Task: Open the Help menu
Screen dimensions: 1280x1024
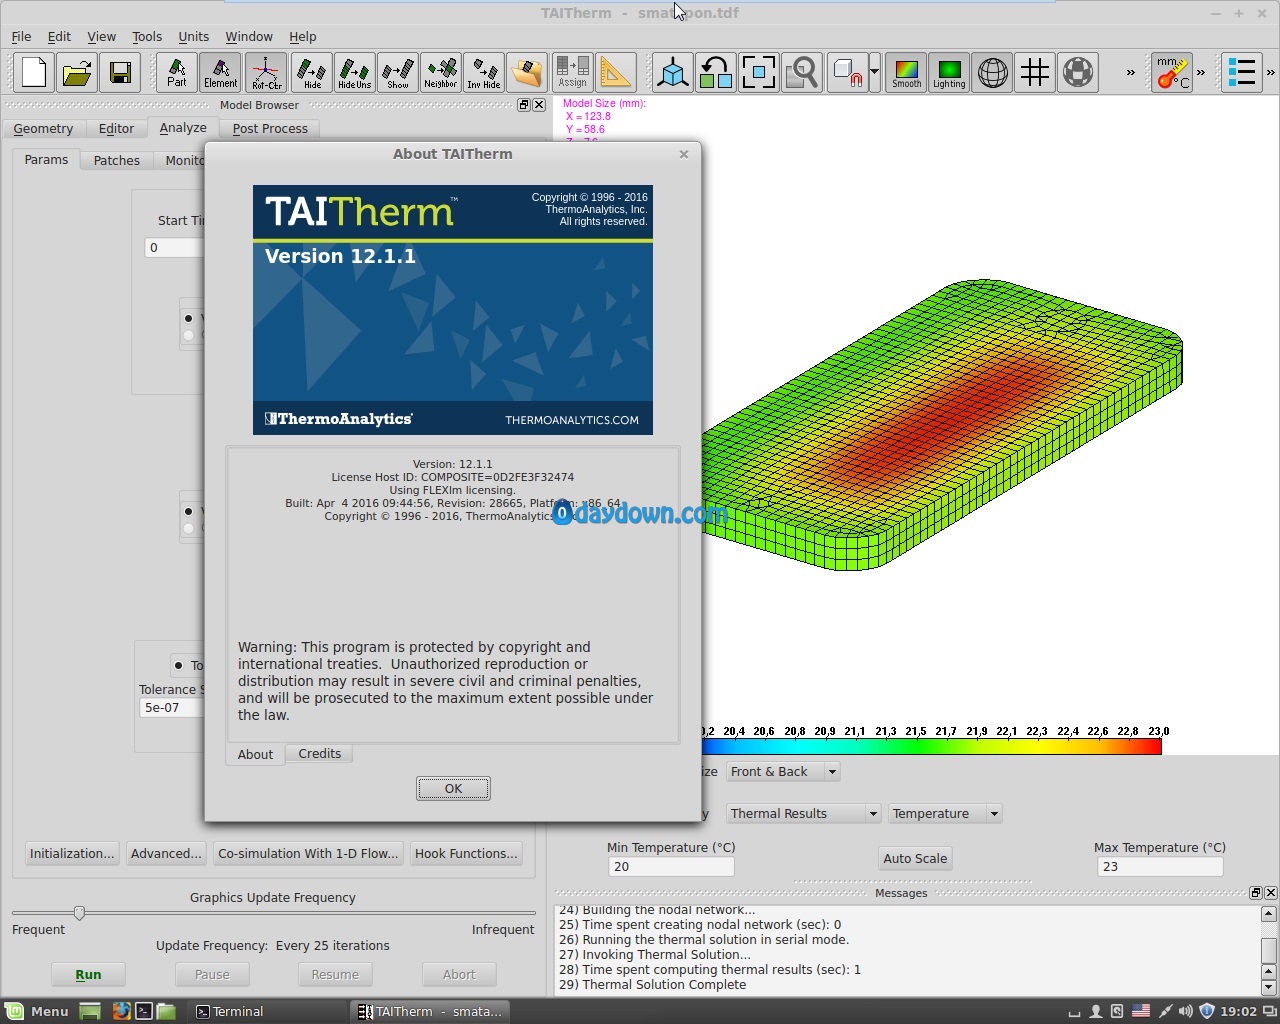Action: [x=303, y=36]
